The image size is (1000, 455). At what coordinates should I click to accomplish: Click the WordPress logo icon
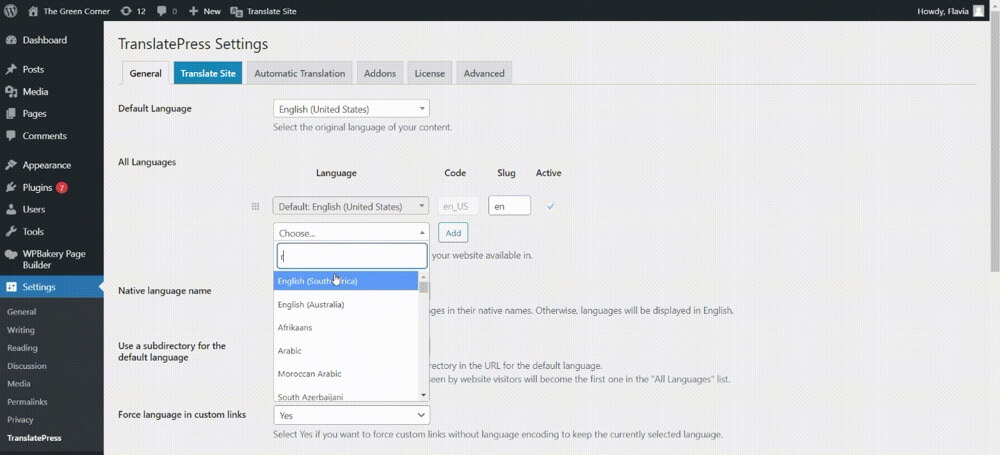[x=11, y=11]
